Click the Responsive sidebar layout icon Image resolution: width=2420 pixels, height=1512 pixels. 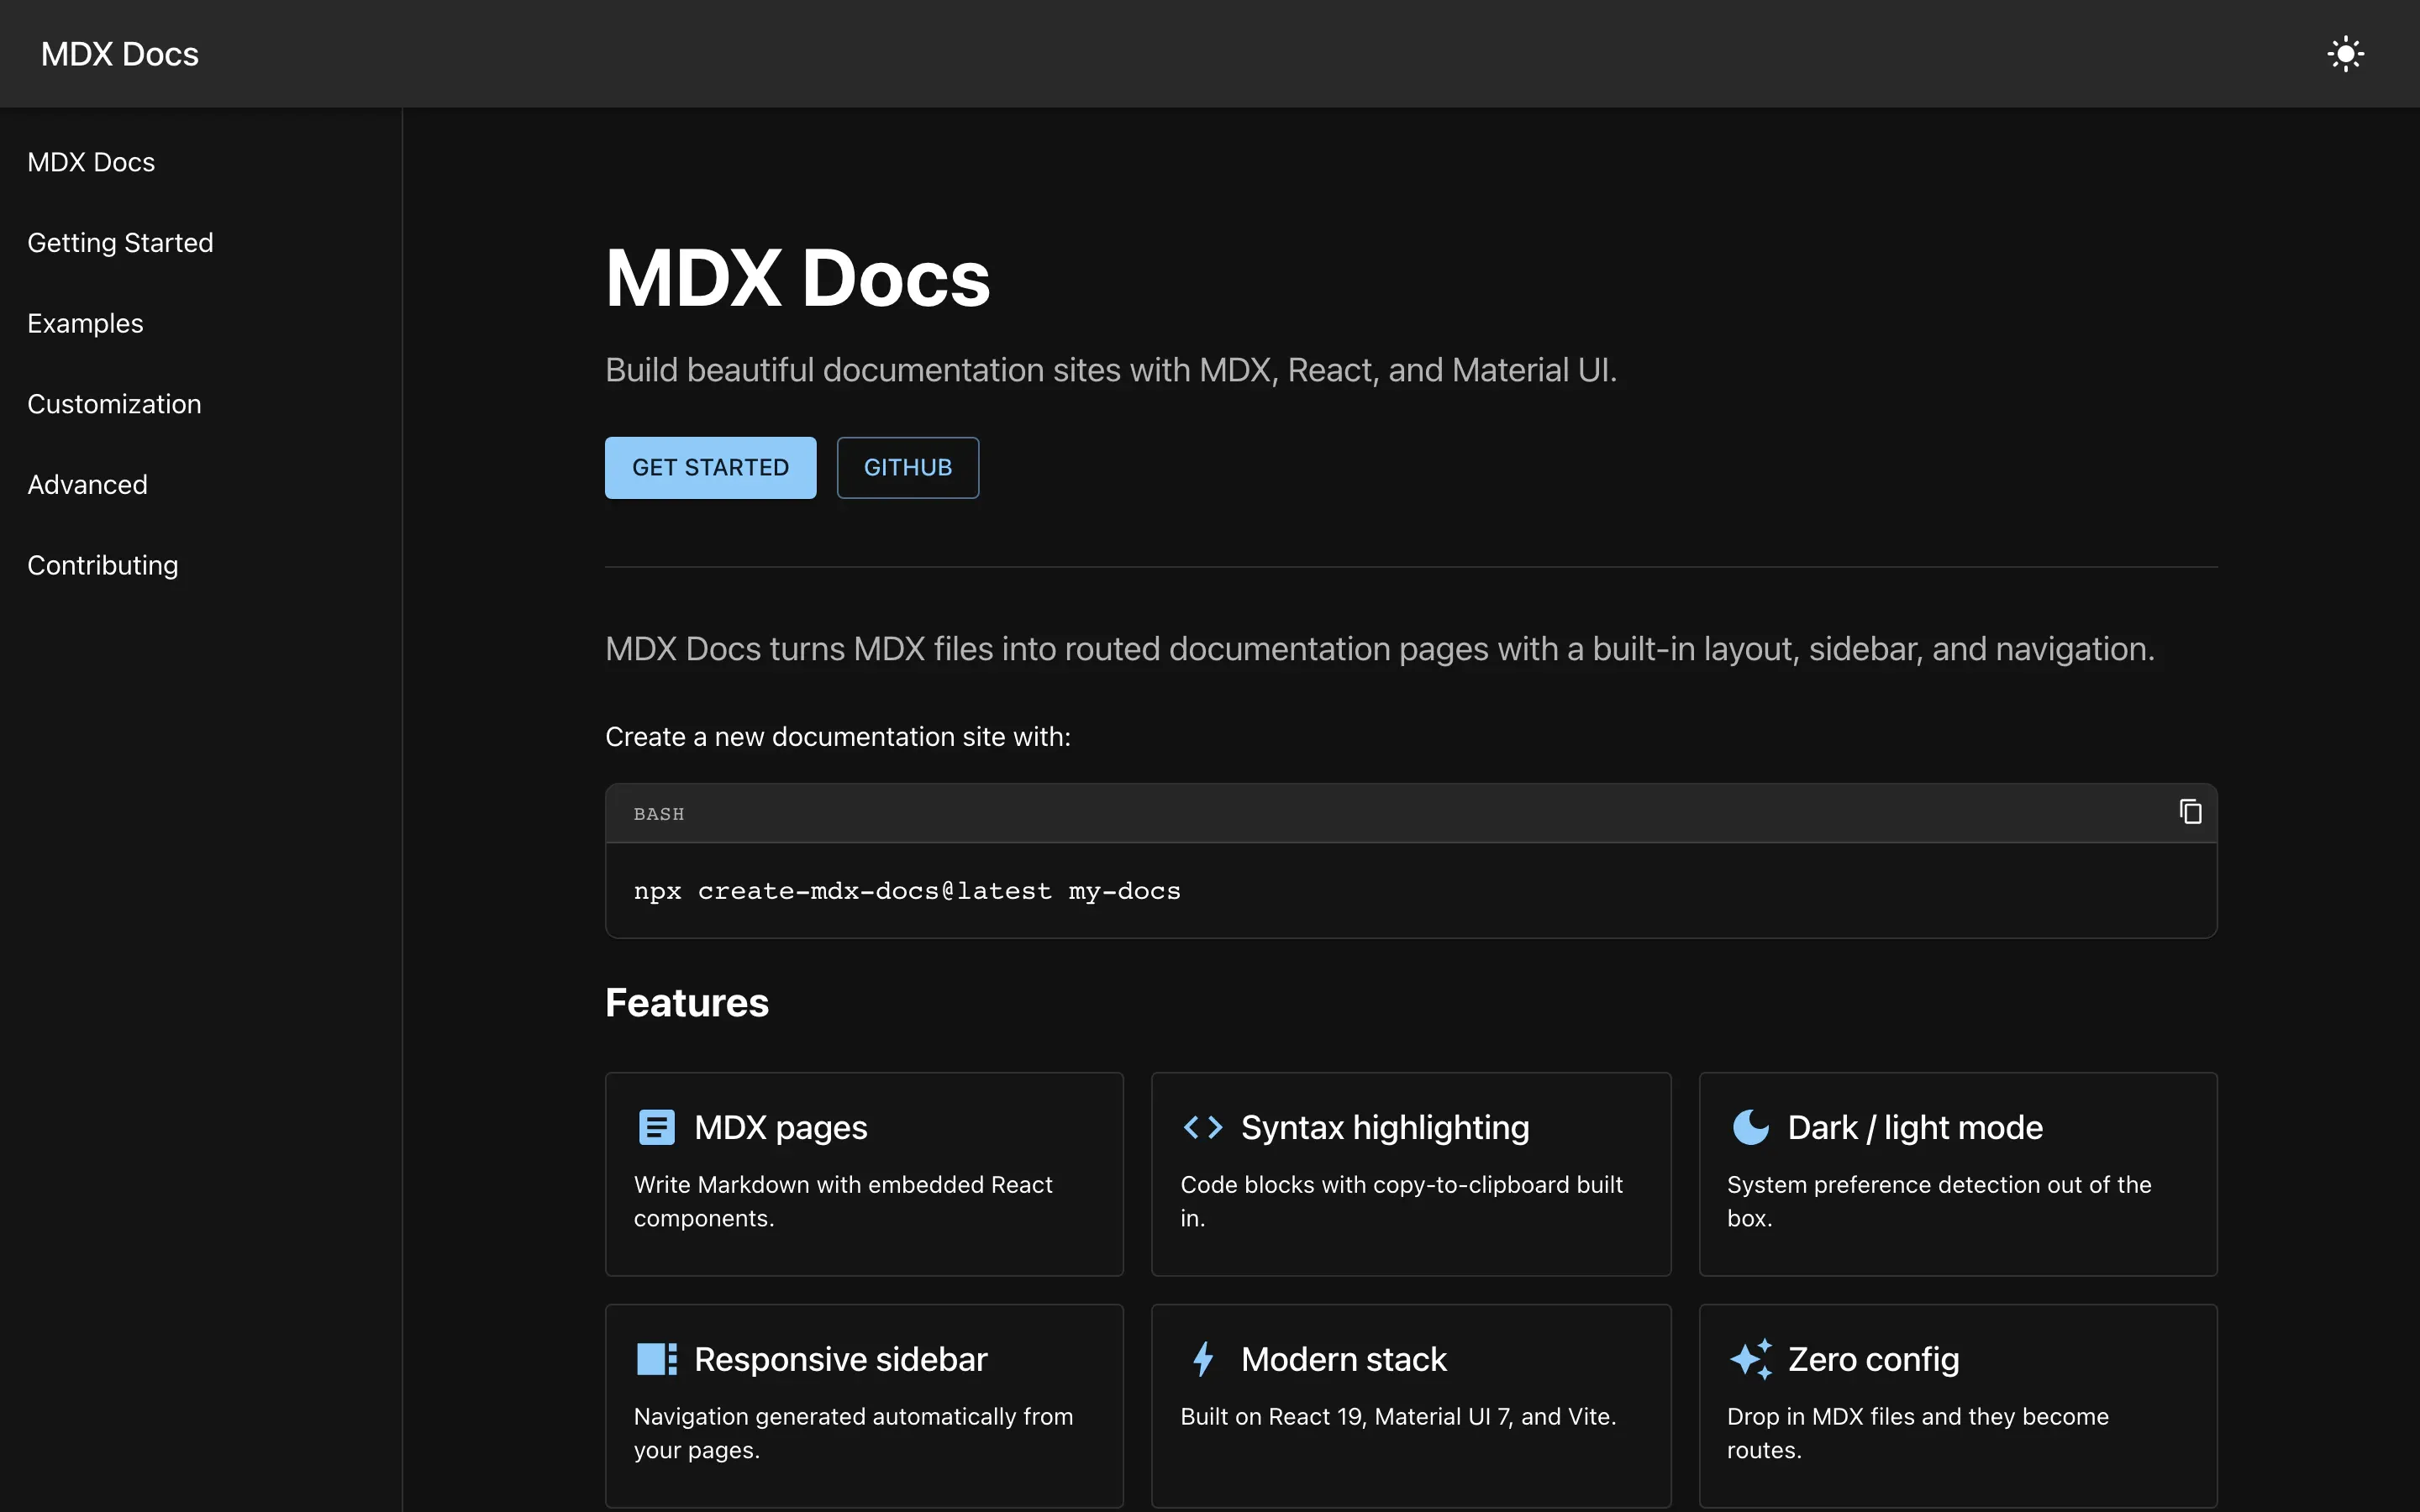pos(657,1360)
